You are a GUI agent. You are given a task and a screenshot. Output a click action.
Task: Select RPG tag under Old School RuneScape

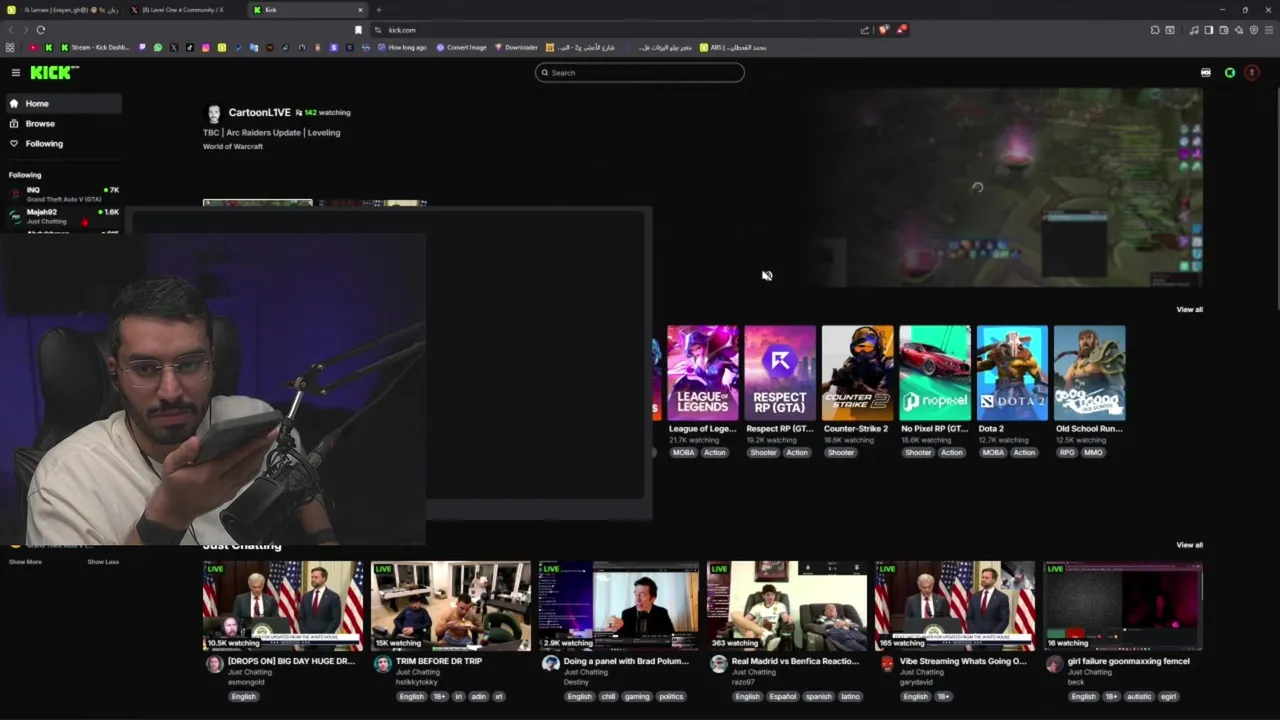[x=1067, y=453]
